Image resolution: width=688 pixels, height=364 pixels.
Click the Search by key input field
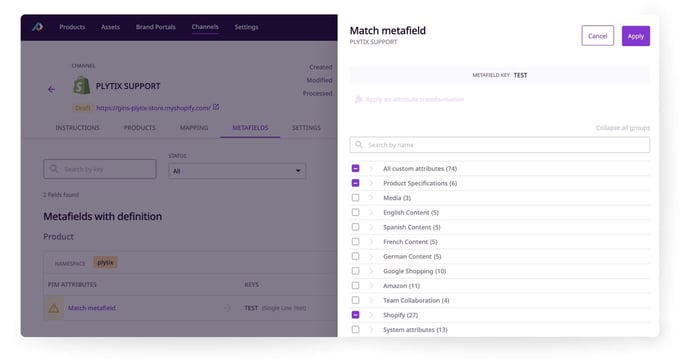click(x=100, y=169)
